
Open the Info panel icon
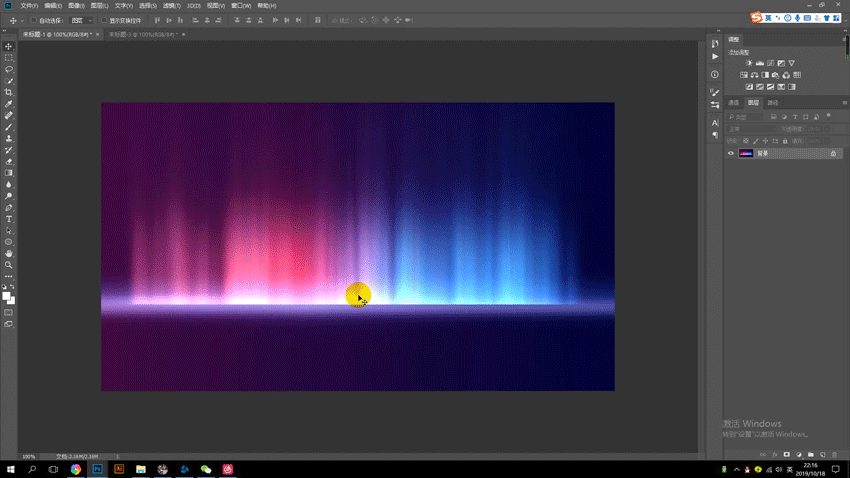pyautogui.click(x=715, y=74)
